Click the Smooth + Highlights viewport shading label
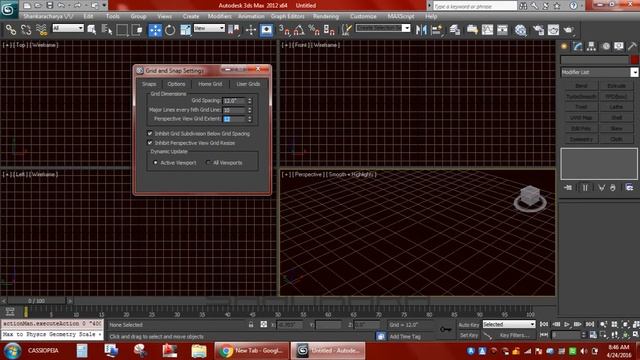The image size is (640, 360). coord(351,174)
